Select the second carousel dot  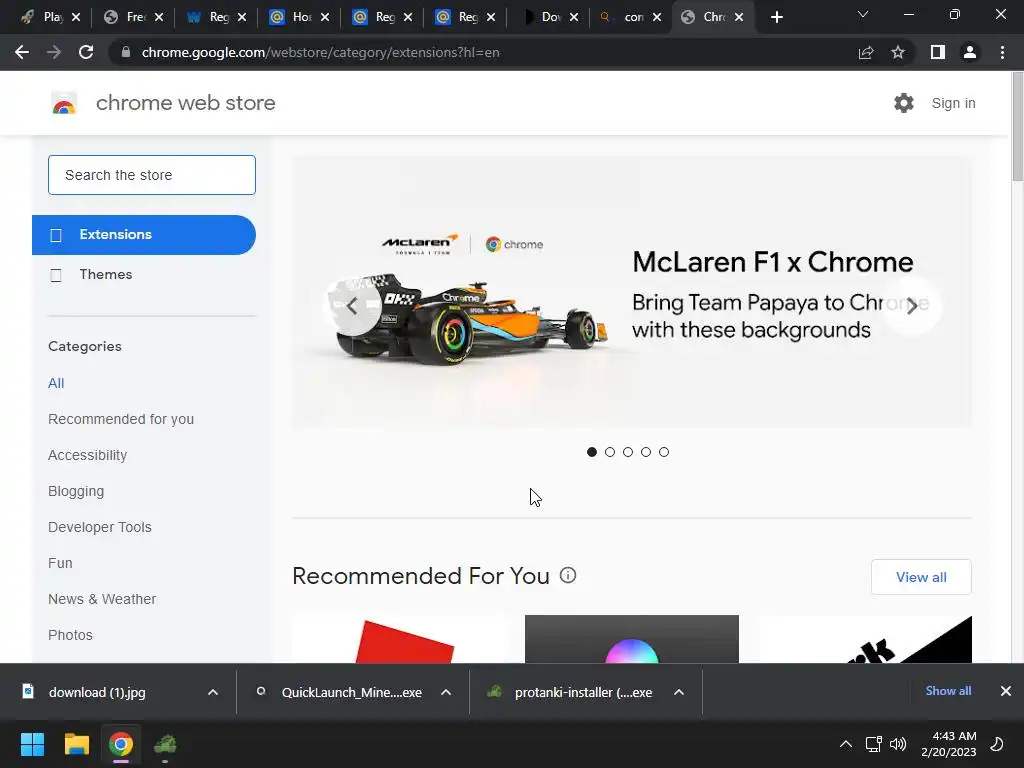tap(610, 452)
